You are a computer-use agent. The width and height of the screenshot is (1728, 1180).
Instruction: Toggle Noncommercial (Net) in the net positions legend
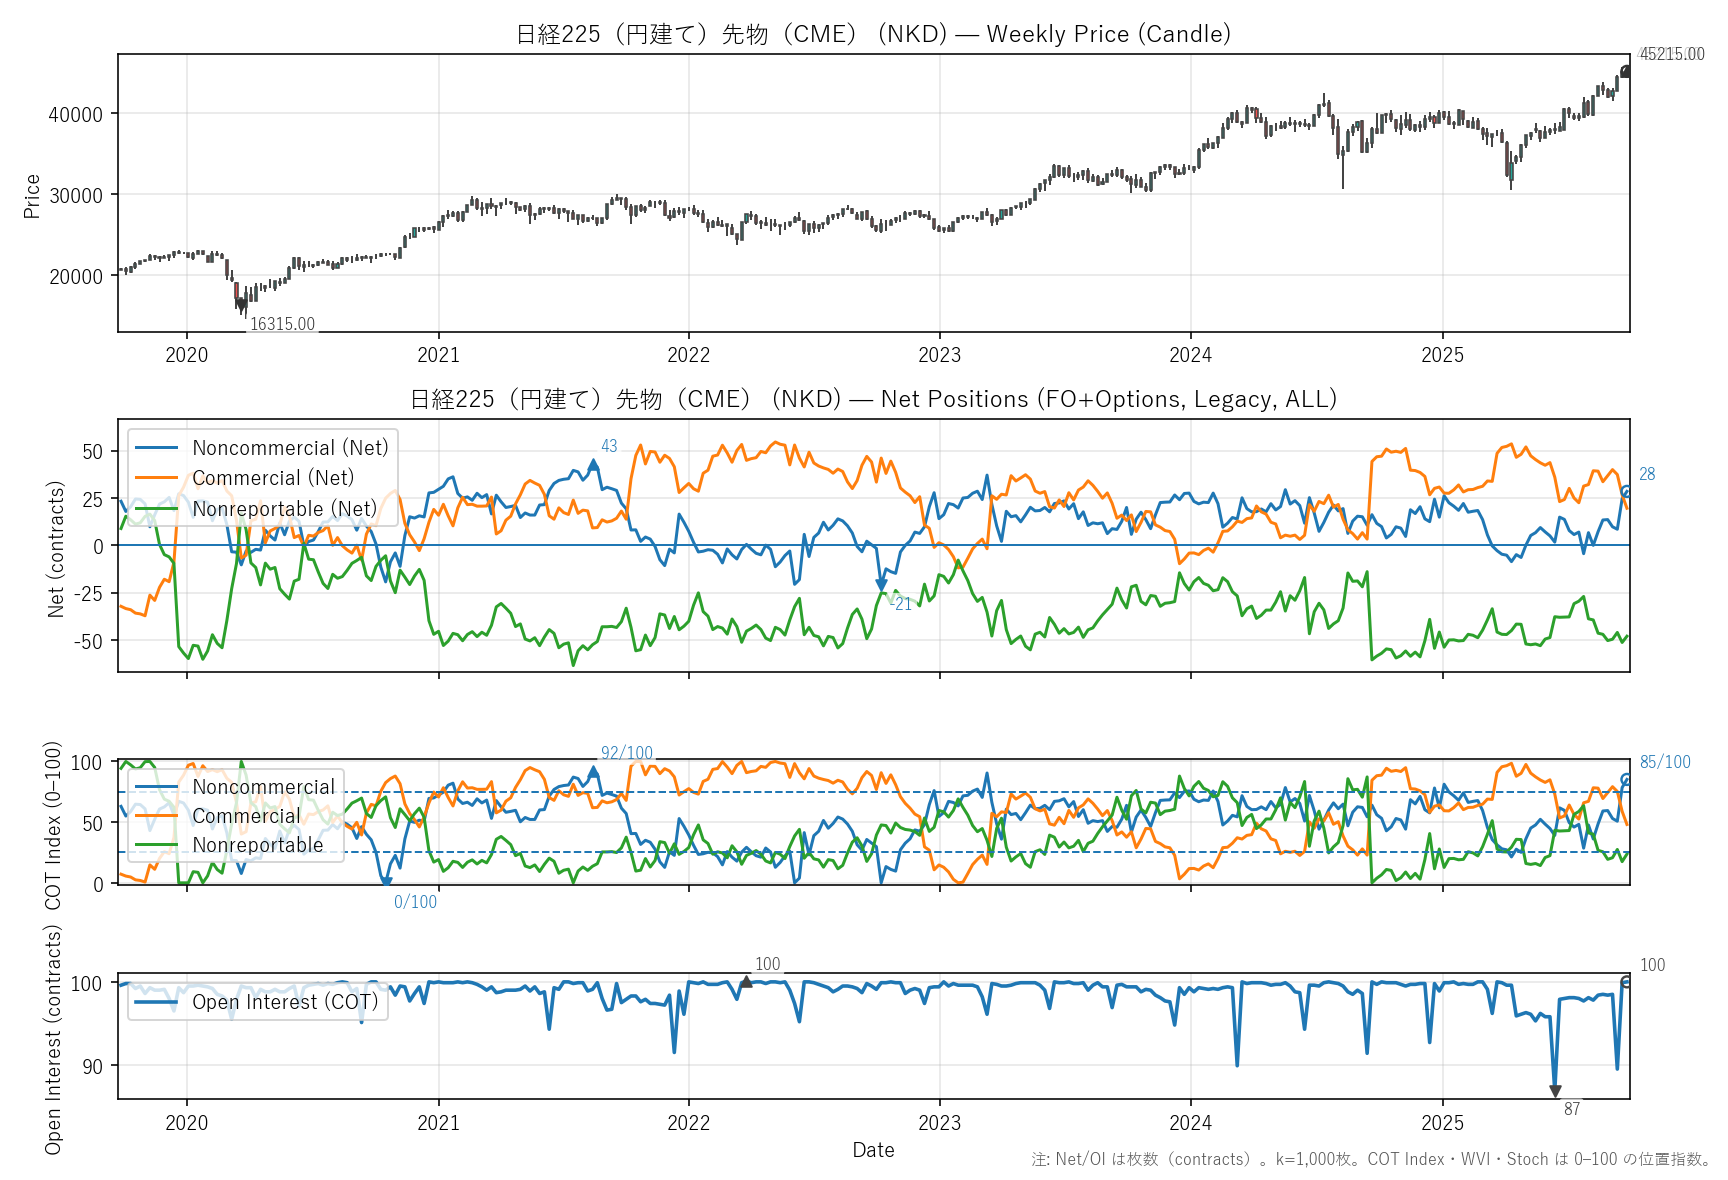tap(289, 448)
